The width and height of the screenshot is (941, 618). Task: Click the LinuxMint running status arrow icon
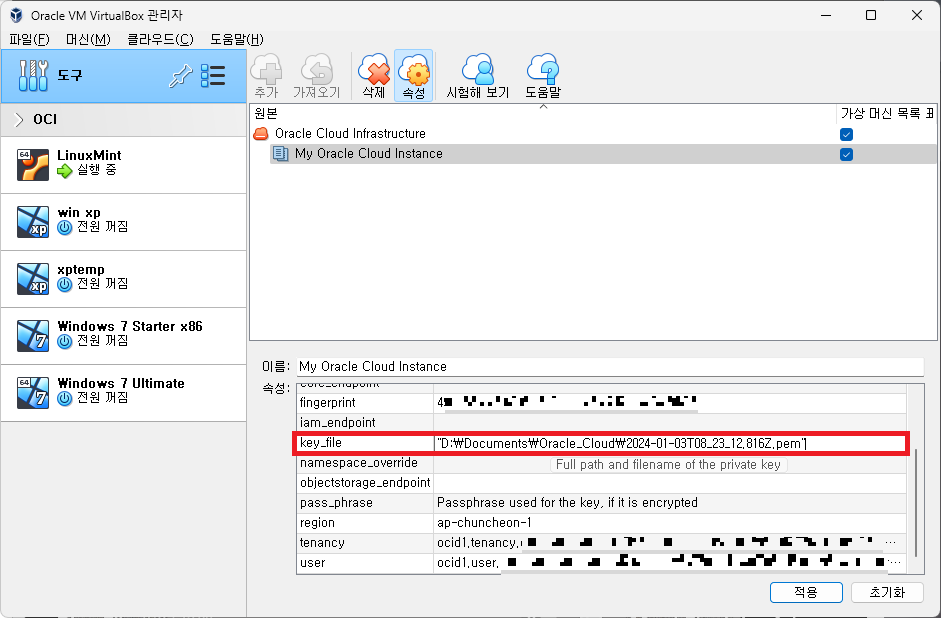(65, 171)
